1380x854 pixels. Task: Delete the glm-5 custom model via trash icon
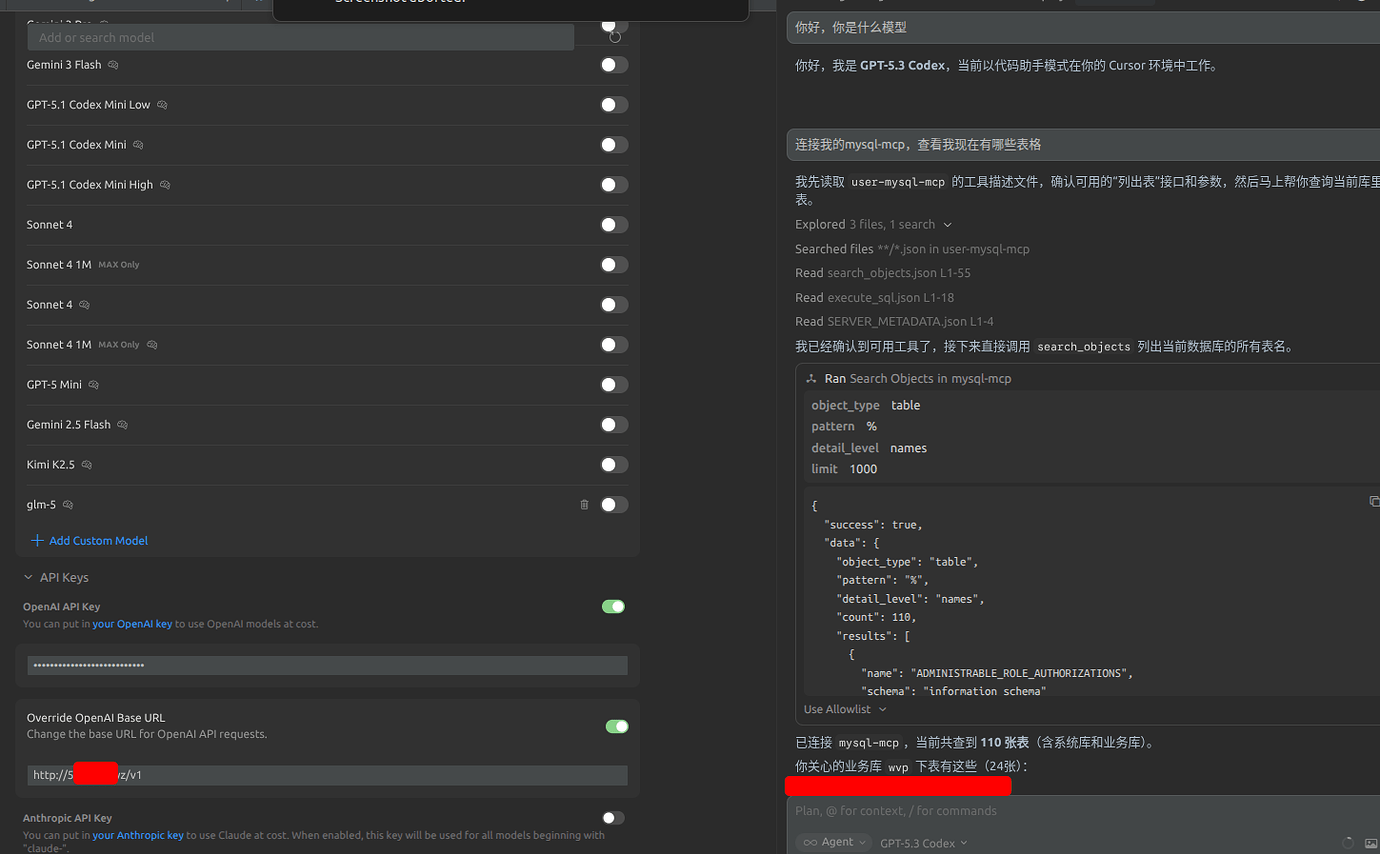click(x=585, y=505)
